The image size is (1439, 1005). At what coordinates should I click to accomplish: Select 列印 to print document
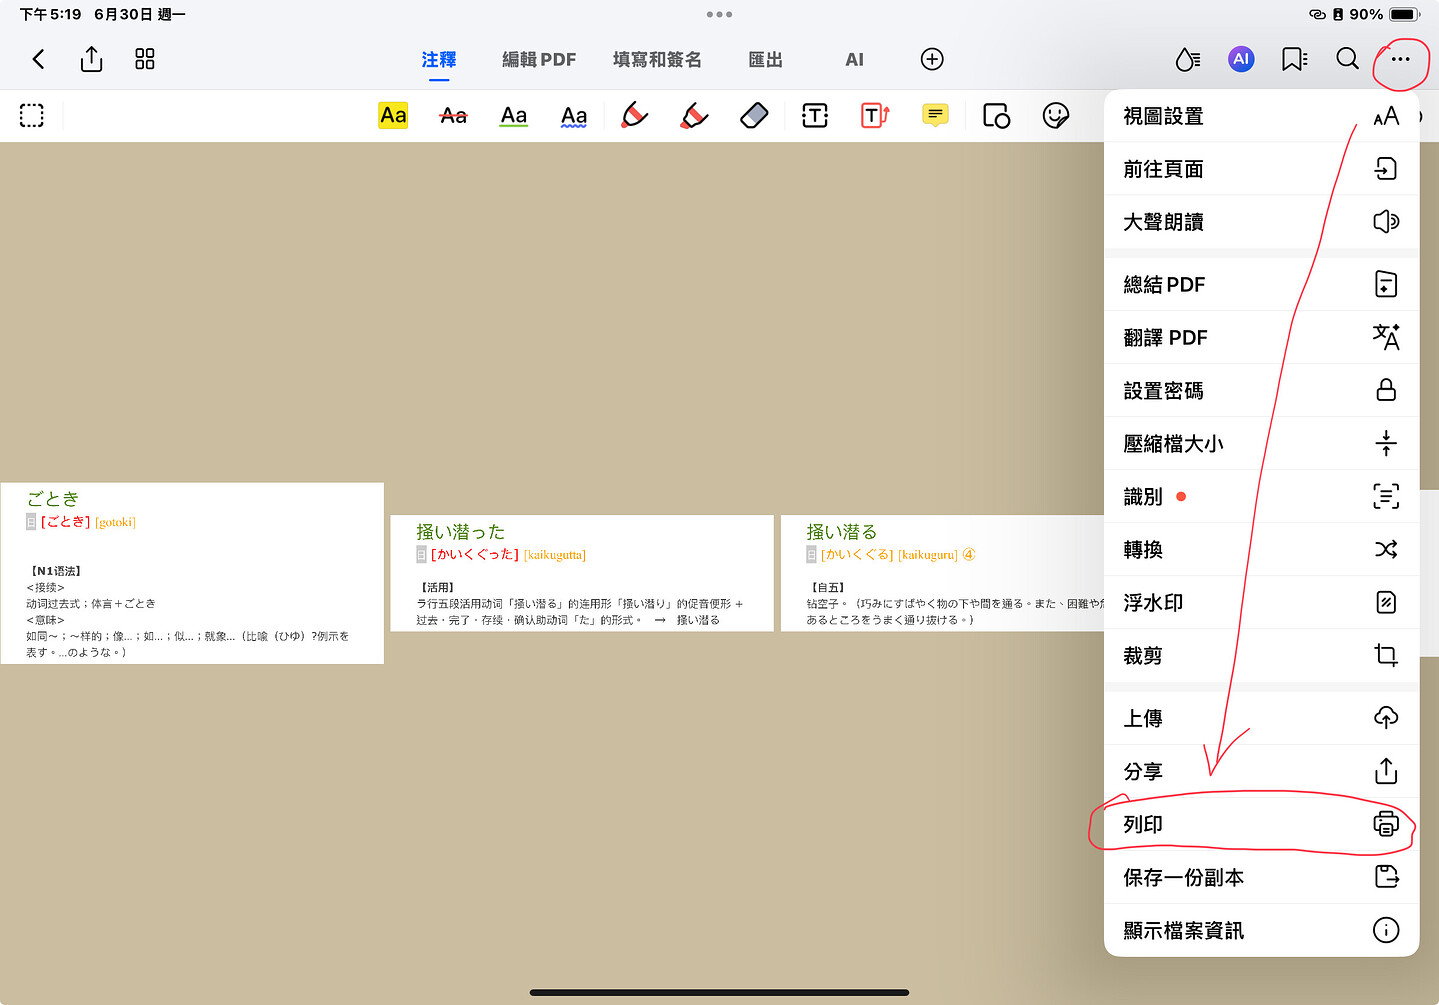[1261, 824]
